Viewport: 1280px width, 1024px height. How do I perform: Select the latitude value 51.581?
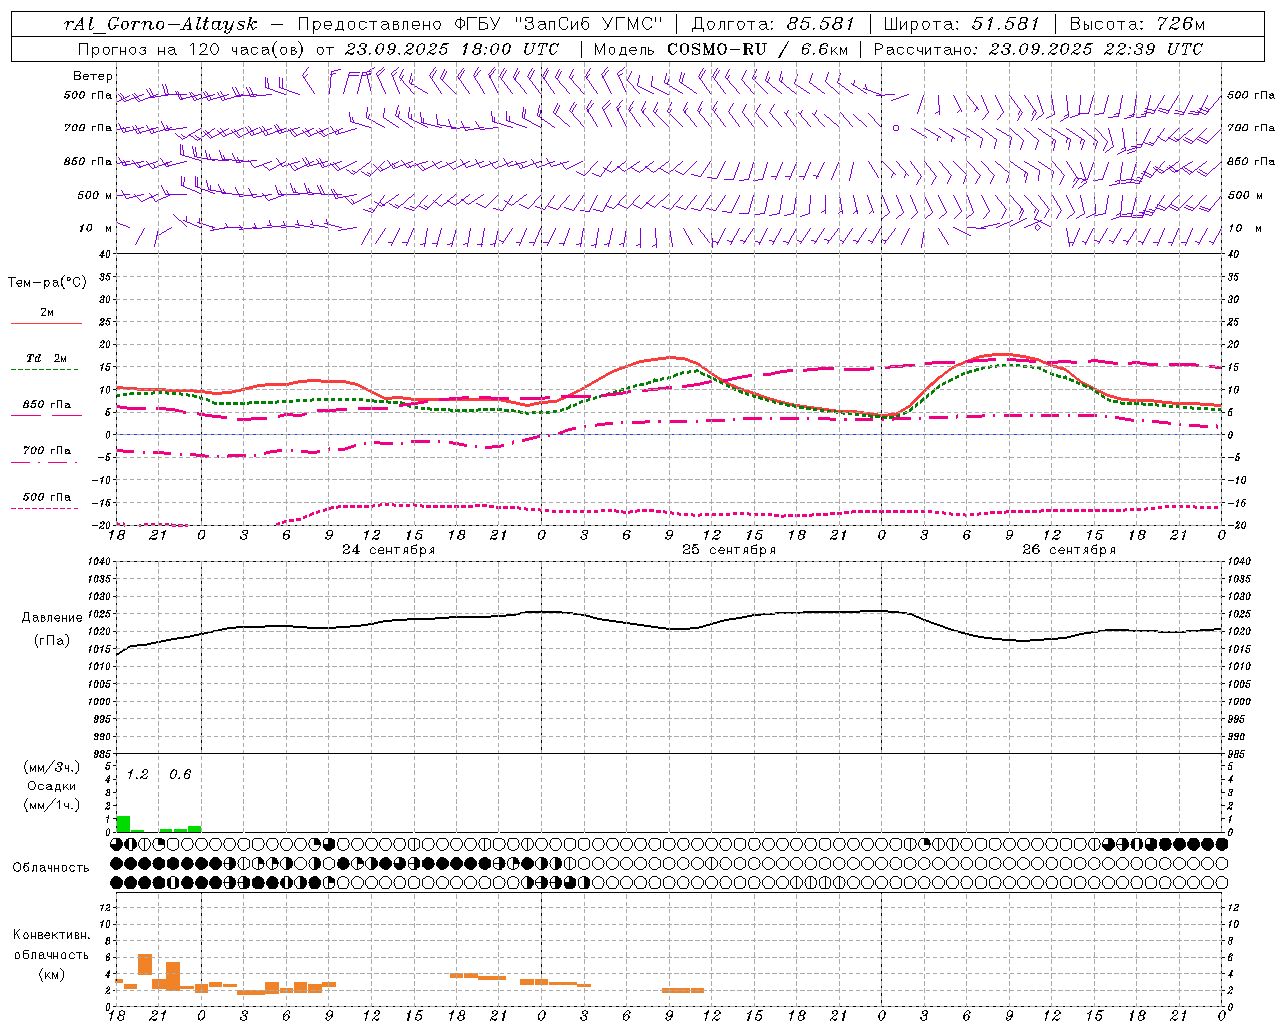click(1006, 24)
